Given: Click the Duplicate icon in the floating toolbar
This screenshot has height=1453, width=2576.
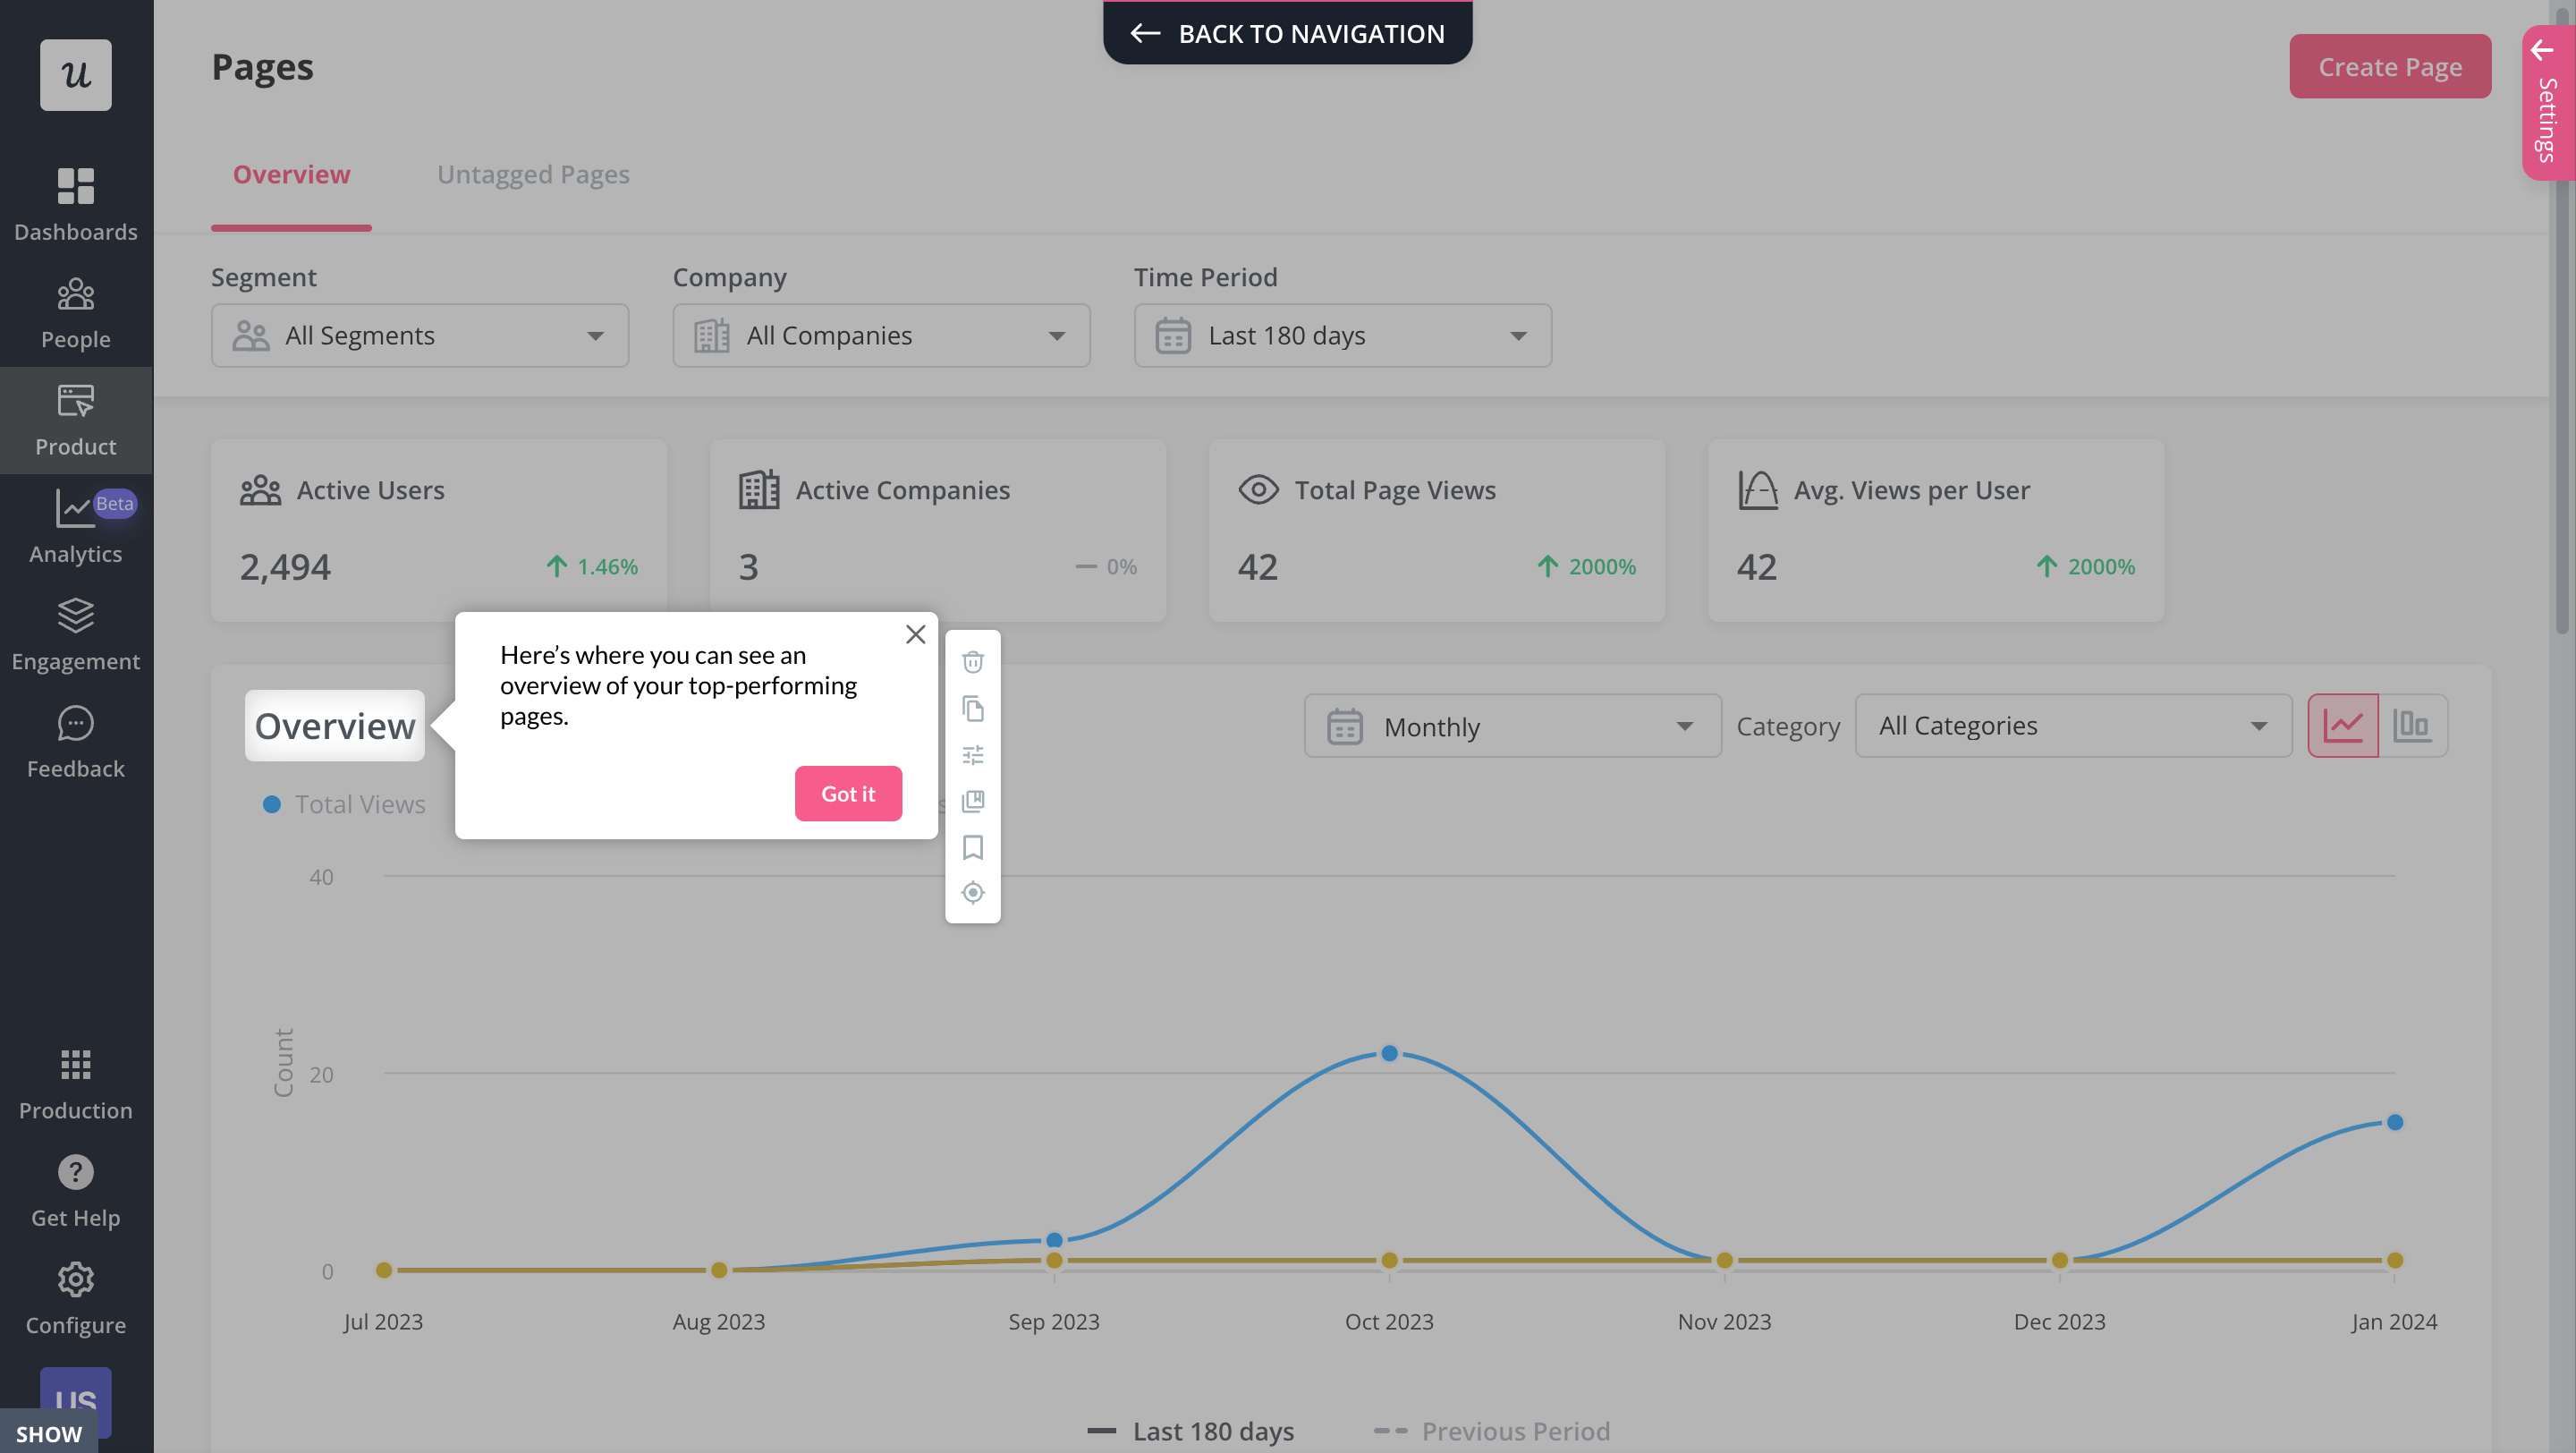Looking at the screenshot, I should [972, 709].
